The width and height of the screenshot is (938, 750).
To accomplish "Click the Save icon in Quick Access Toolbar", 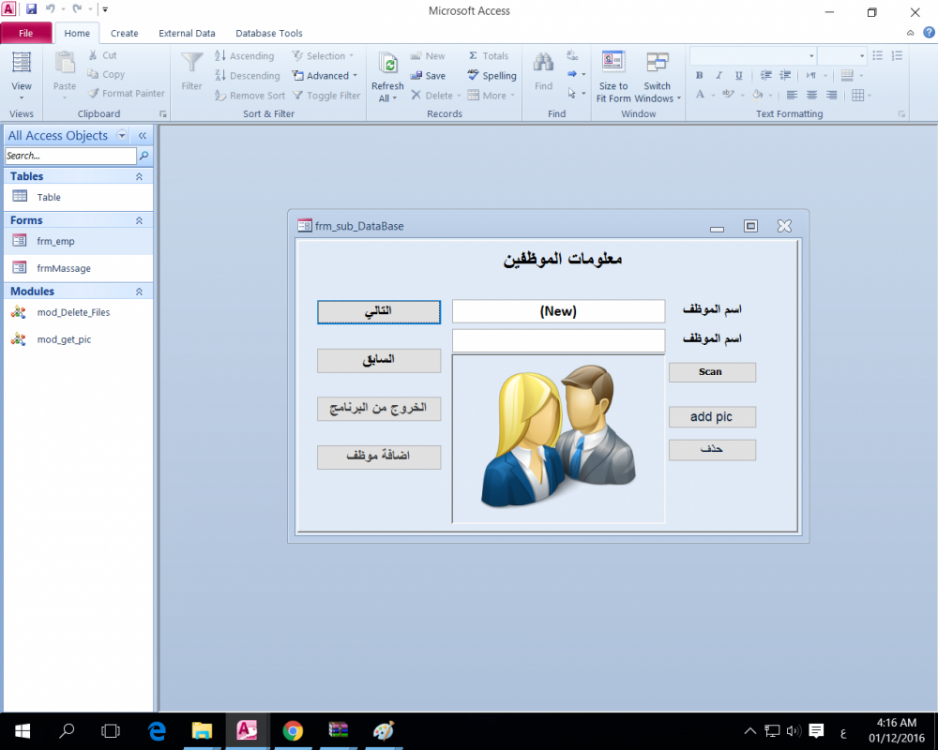I will tap(31, 9).
